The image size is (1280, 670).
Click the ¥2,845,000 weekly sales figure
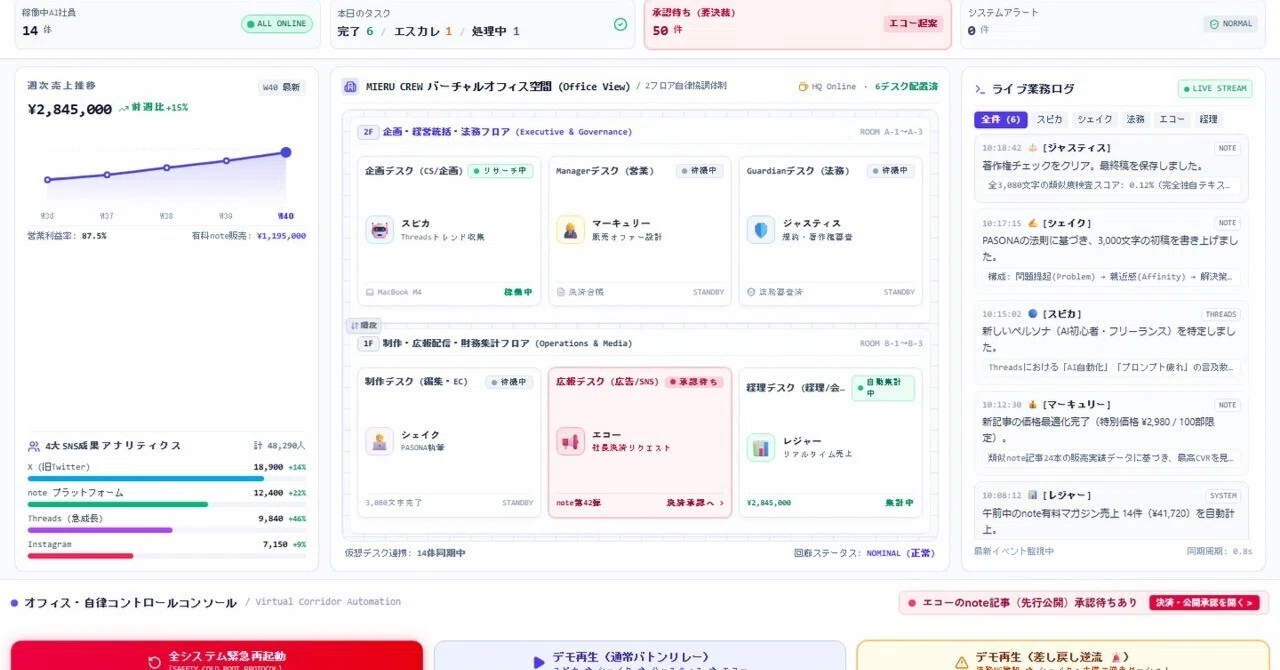pos(69,110)
